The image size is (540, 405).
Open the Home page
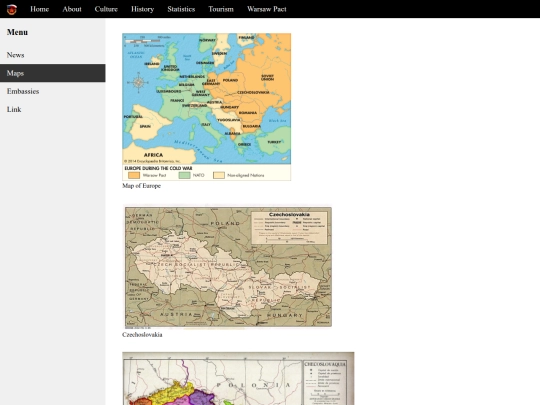tap(40, 9)
